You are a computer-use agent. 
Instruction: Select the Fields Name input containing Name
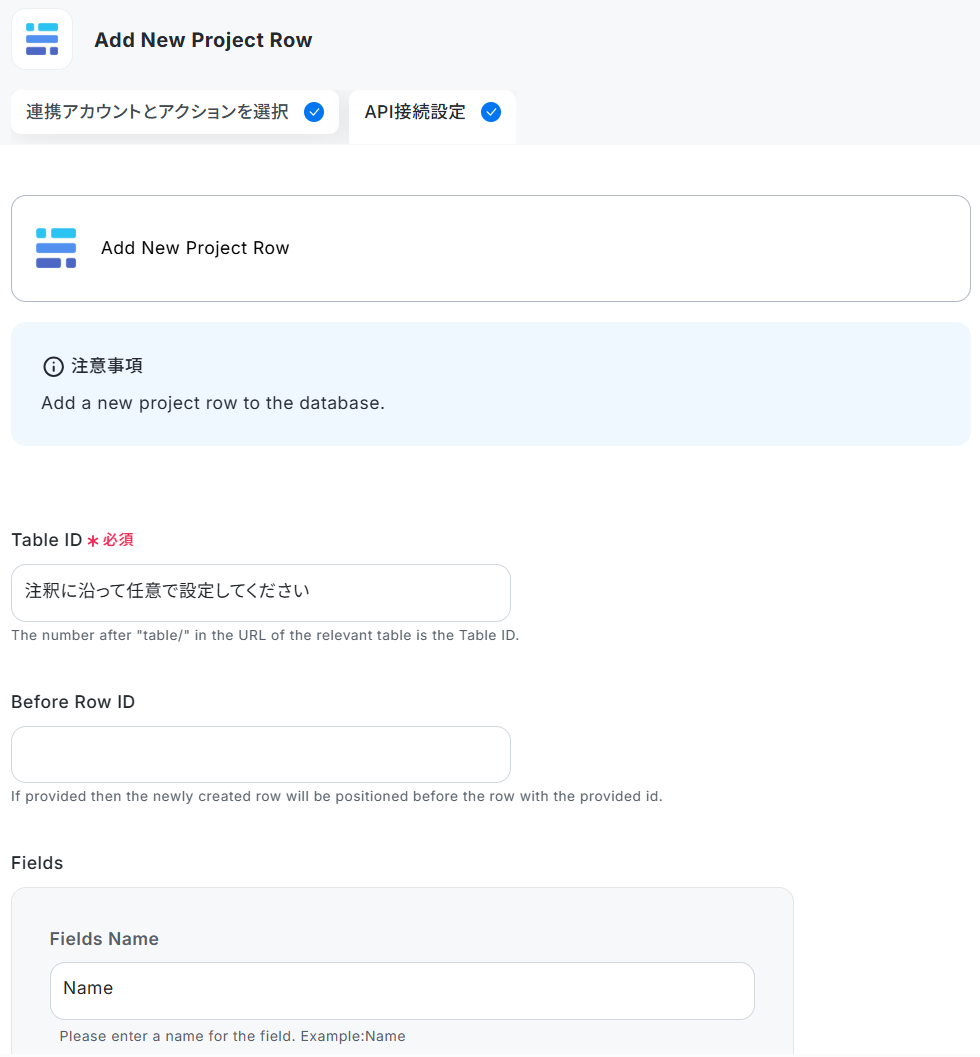click(x=402, y=990)
